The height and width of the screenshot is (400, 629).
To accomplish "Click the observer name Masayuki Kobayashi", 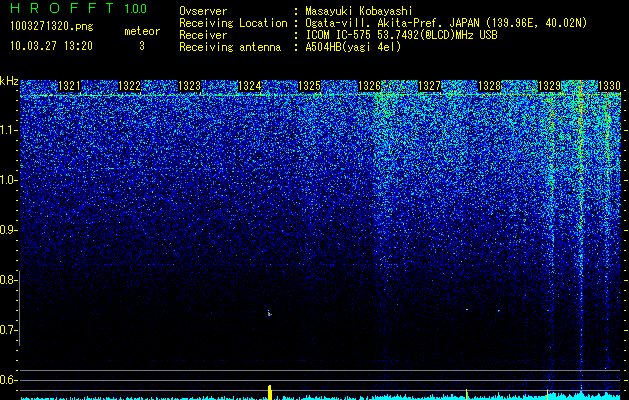I will point(359,11).
